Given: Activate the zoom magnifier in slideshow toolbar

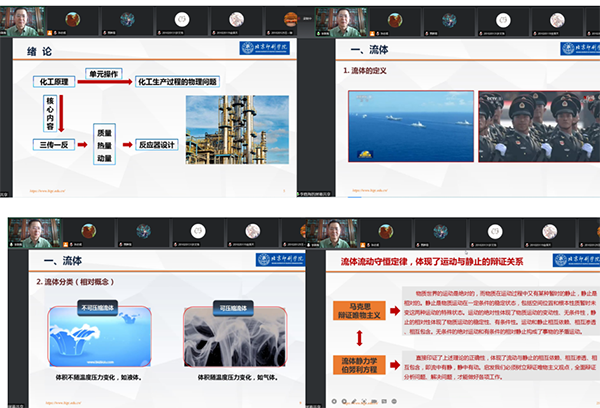Looking at the screenshot, I should [374, 402].
